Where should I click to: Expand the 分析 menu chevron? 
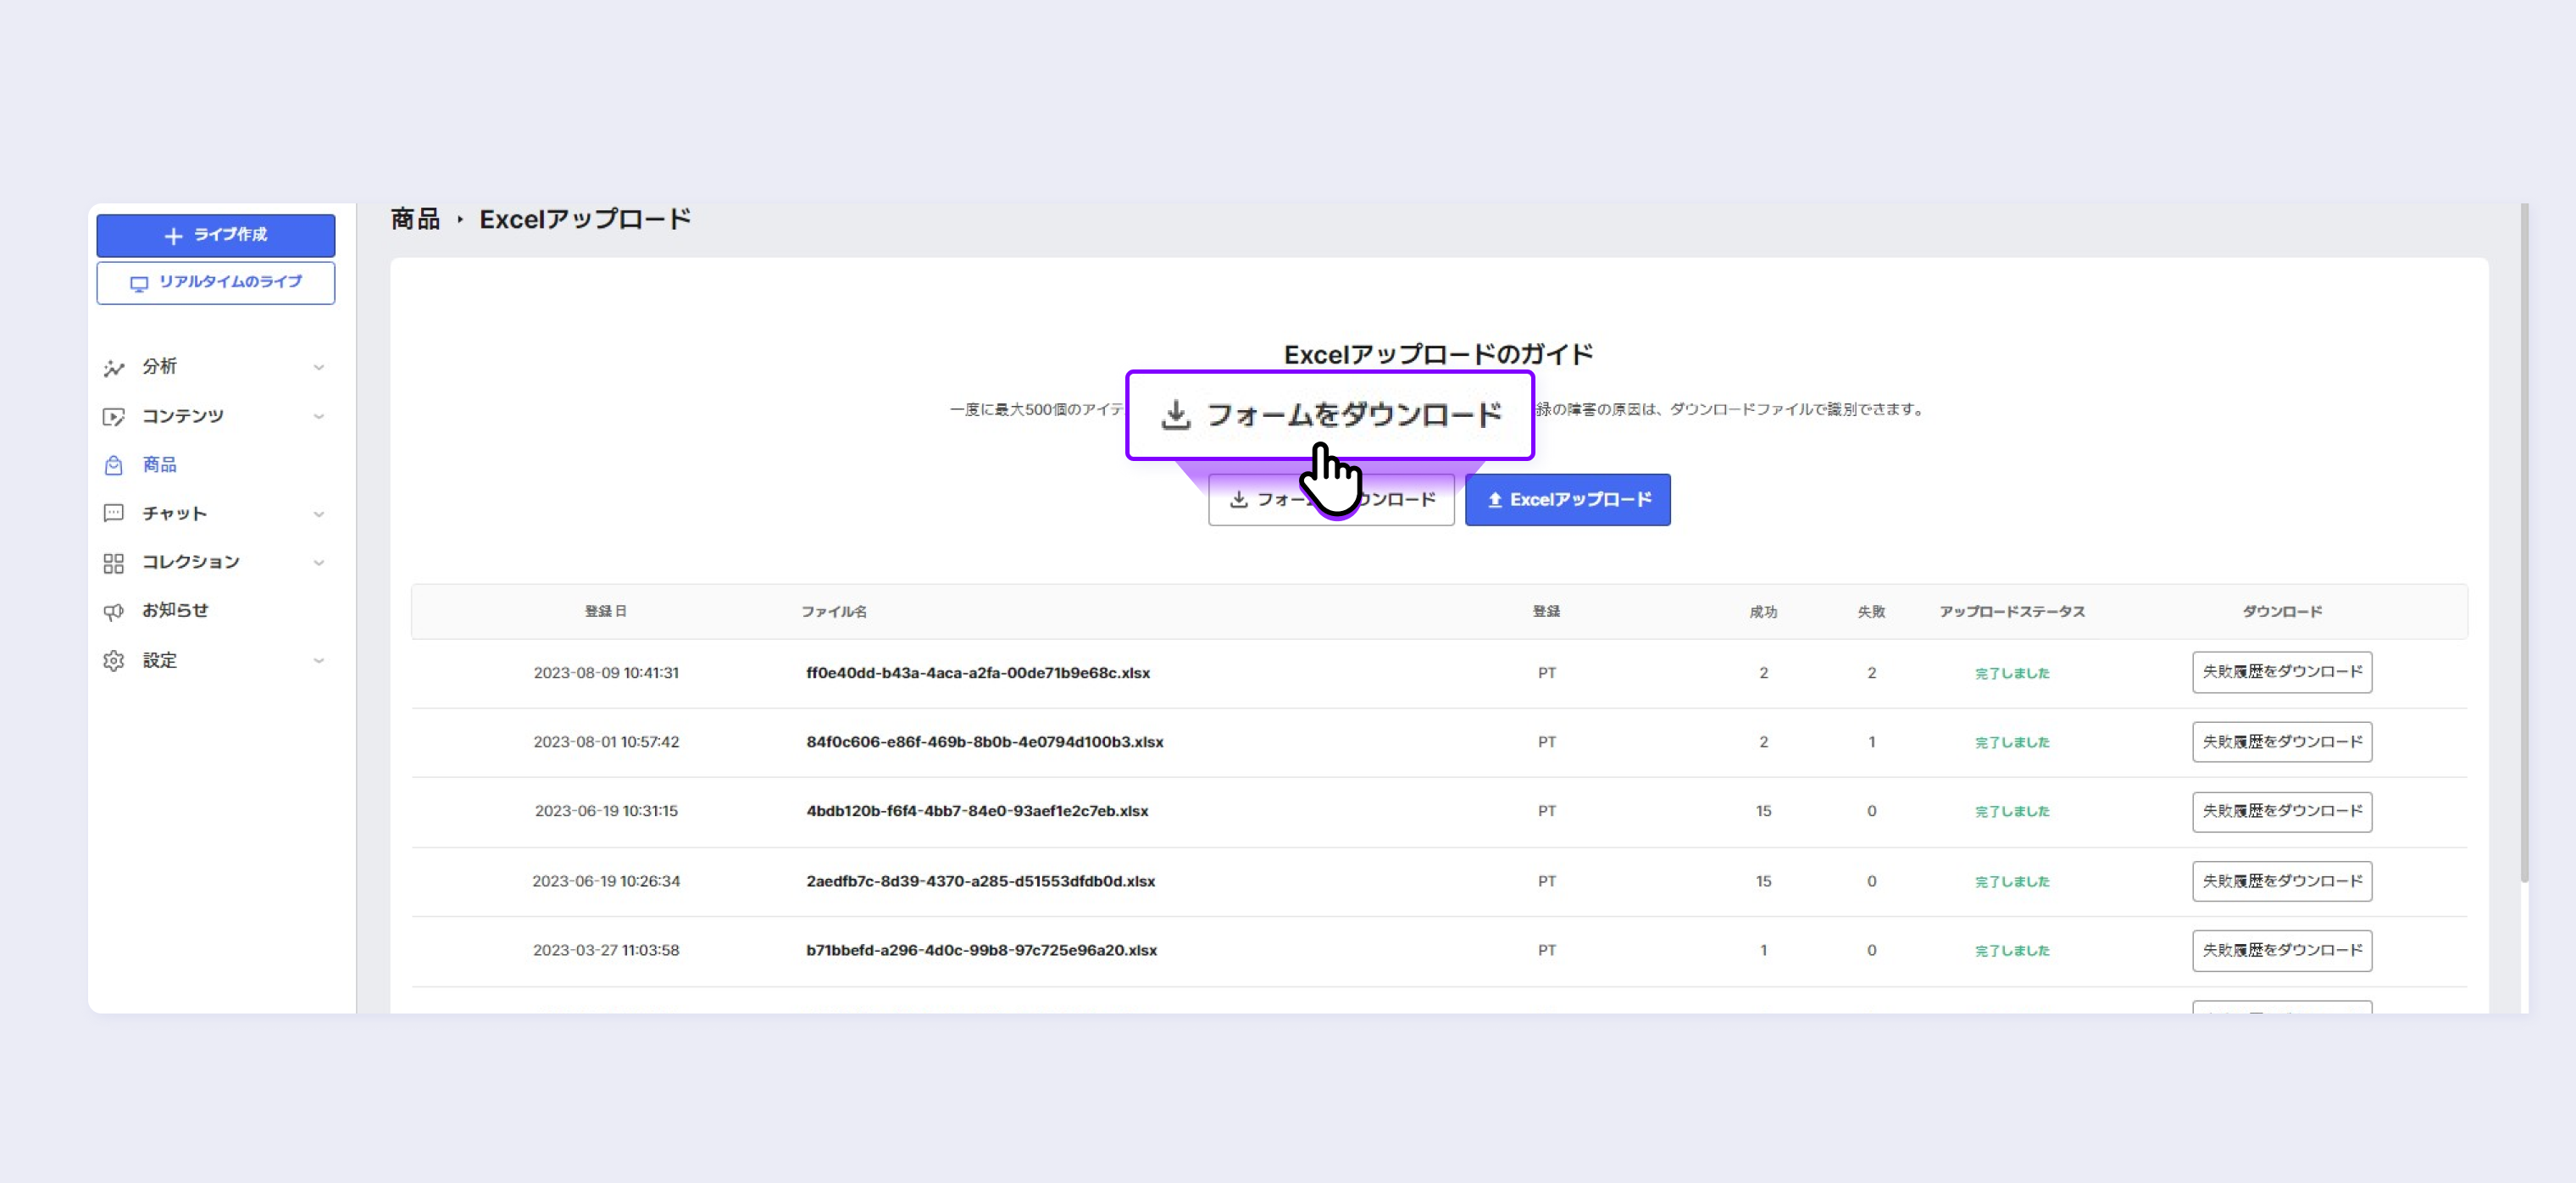point(319,368)
